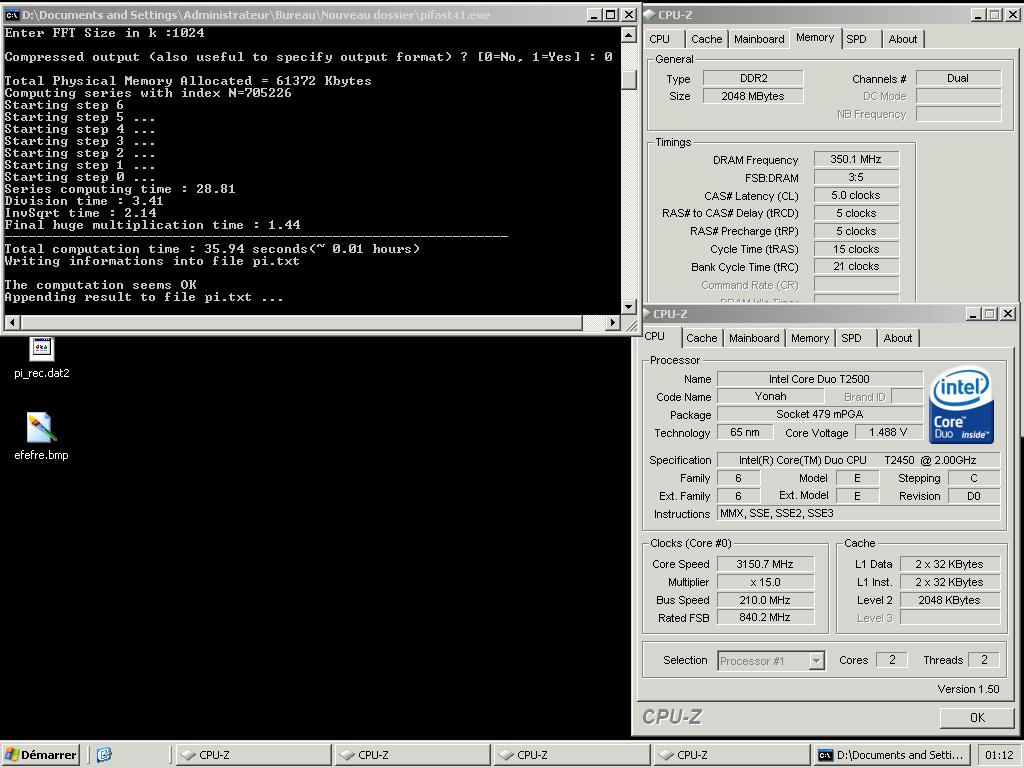
Task: Click the CAS# Latency value 5.0 clocks
Action: [x=856, y=195]
